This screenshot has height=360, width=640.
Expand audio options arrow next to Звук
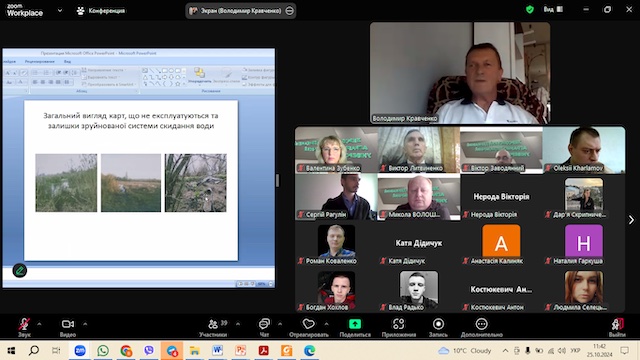[39, 324]
